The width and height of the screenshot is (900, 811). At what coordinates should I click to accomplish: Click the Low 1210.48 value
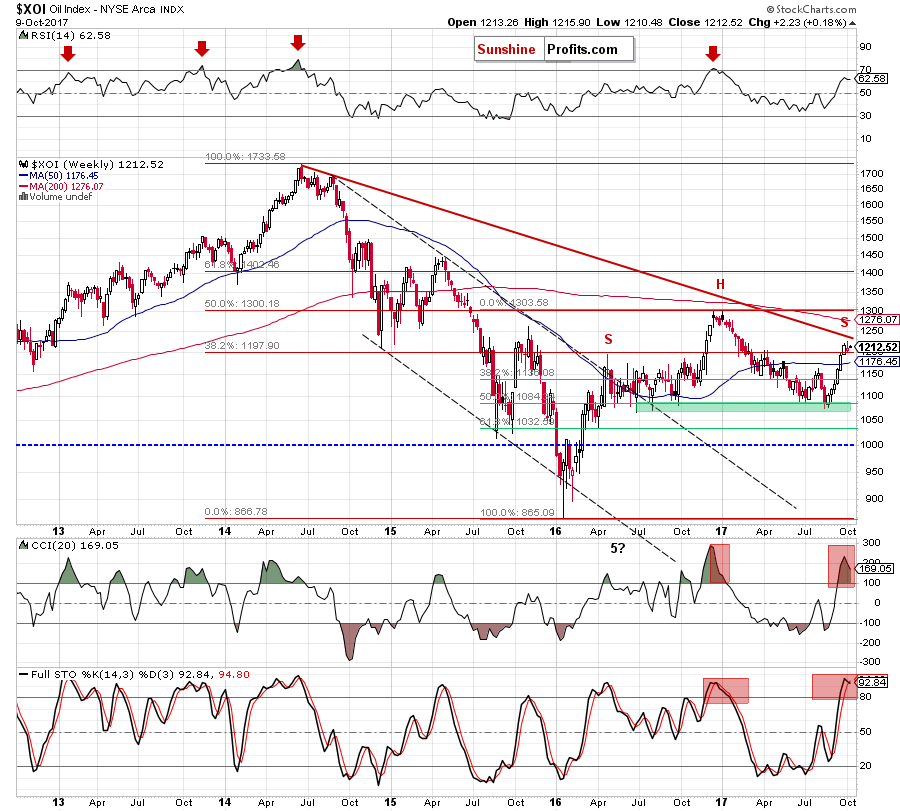click(629, 22)
